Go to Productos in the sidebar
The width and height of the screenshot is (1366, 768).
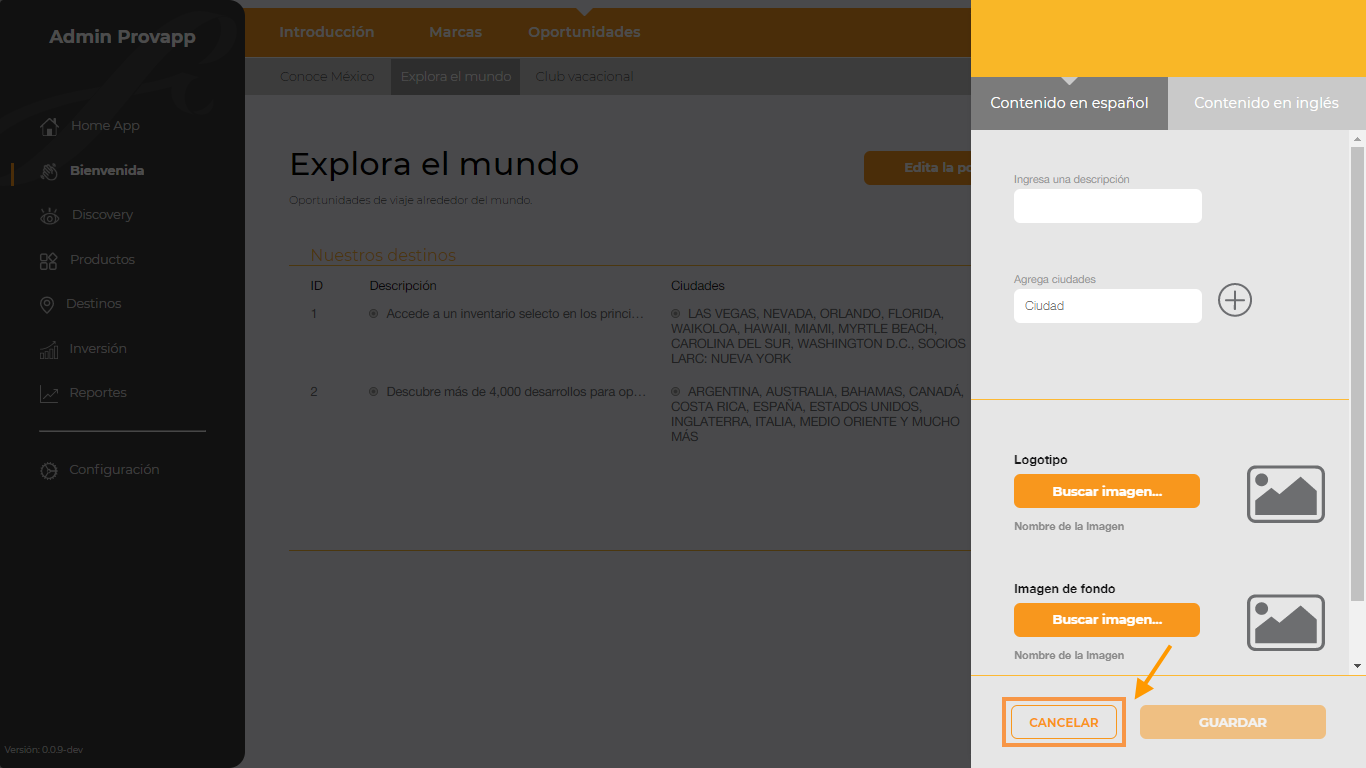coord(102,259)
